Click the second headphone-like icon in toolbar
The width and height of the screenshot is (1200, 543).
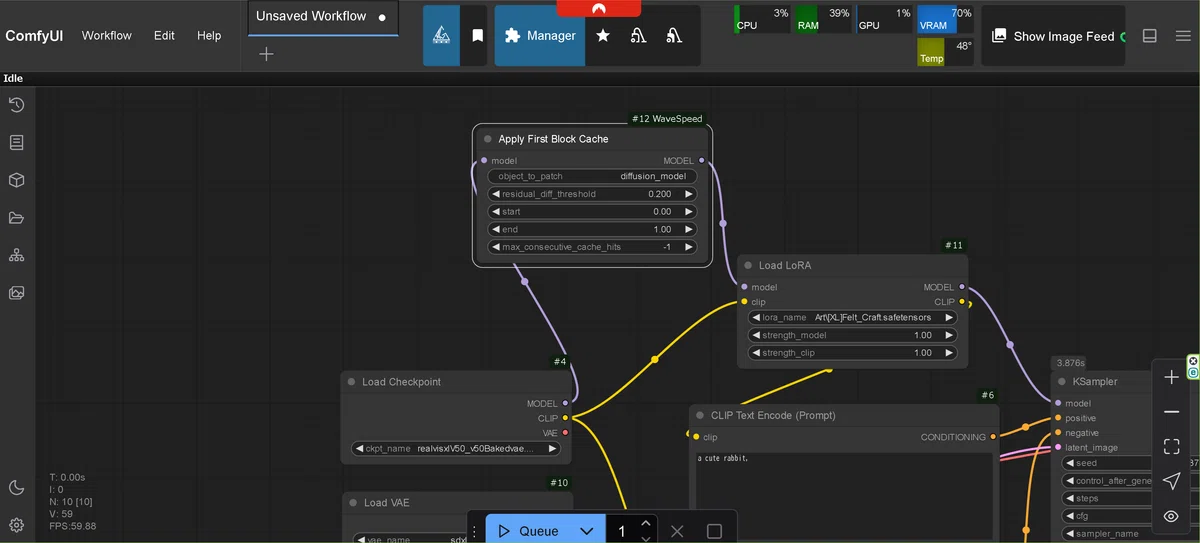point(674,36)
